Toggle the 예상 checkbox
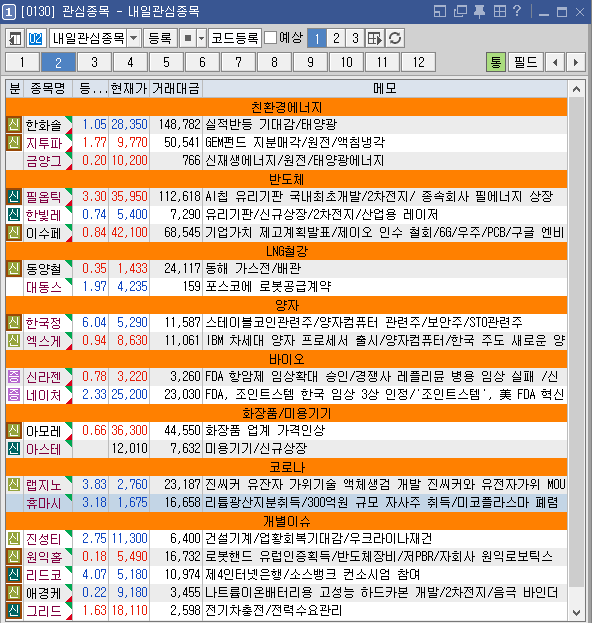592x623 pixels. [270, 38]
